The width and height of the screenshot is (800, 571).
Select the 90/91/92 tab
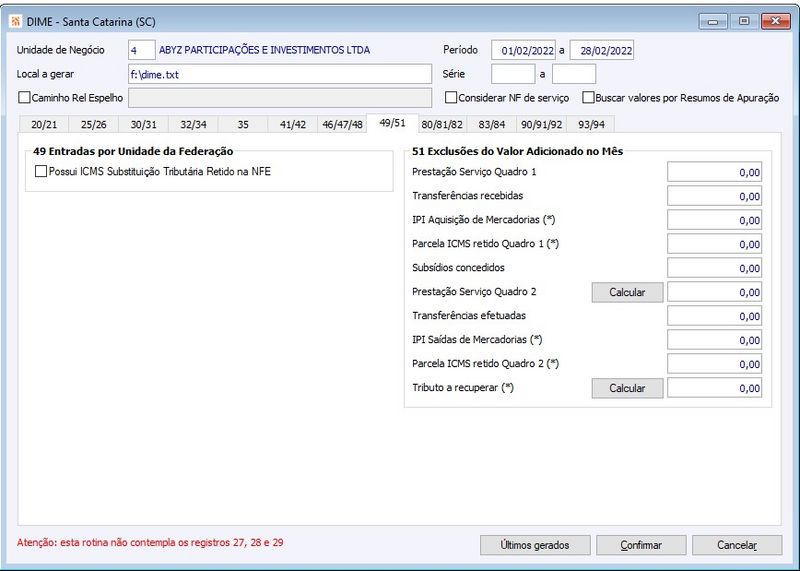point(541,125)
